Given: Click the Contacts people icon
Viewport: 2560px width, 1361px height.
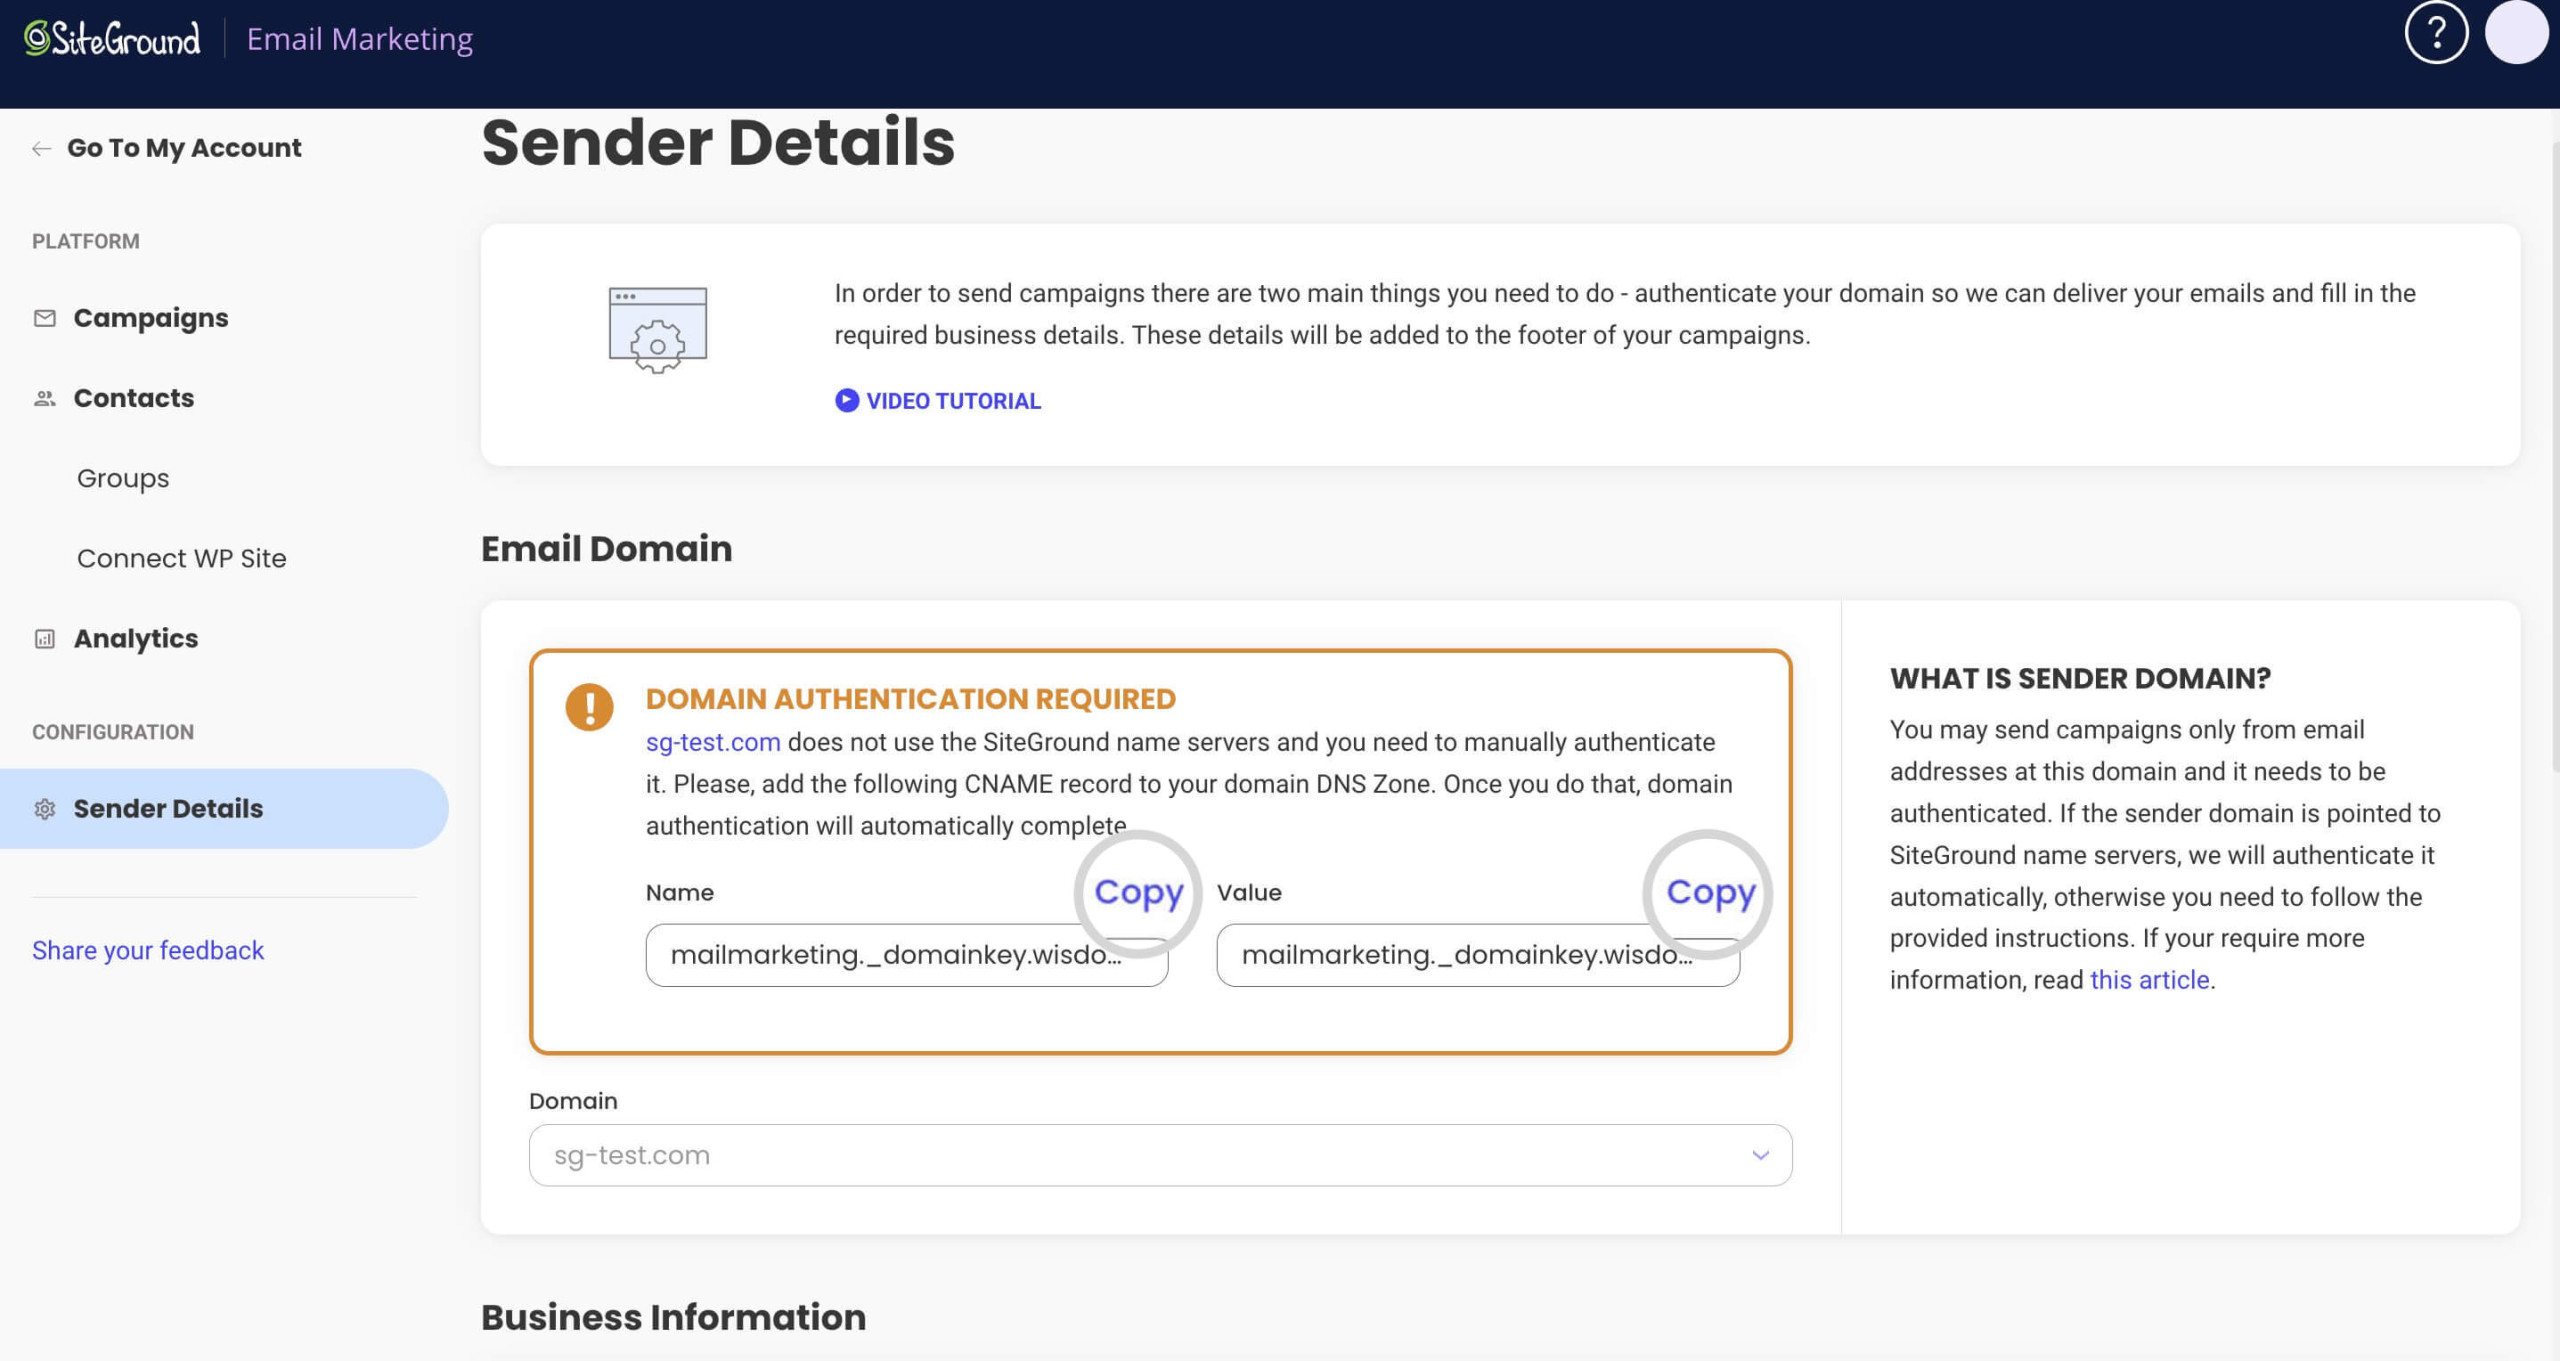Looking at the screenshot, I should (x=45, y=398).
